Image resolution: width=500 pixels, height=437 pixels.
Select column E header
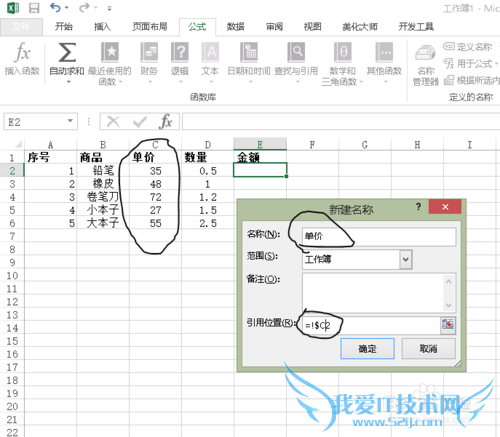(x=260, y=144)
